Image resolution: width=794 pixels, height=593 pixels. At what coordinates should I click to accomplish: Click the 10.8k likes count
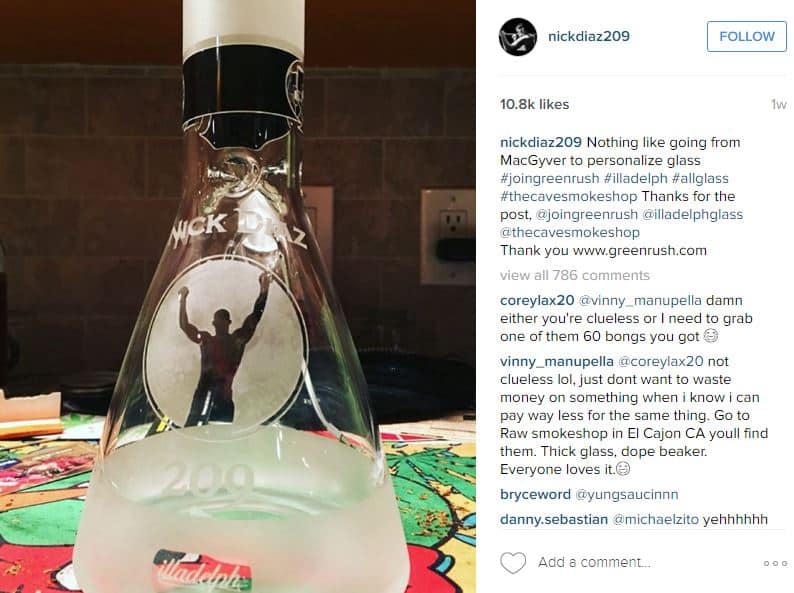tap(534, 104)
